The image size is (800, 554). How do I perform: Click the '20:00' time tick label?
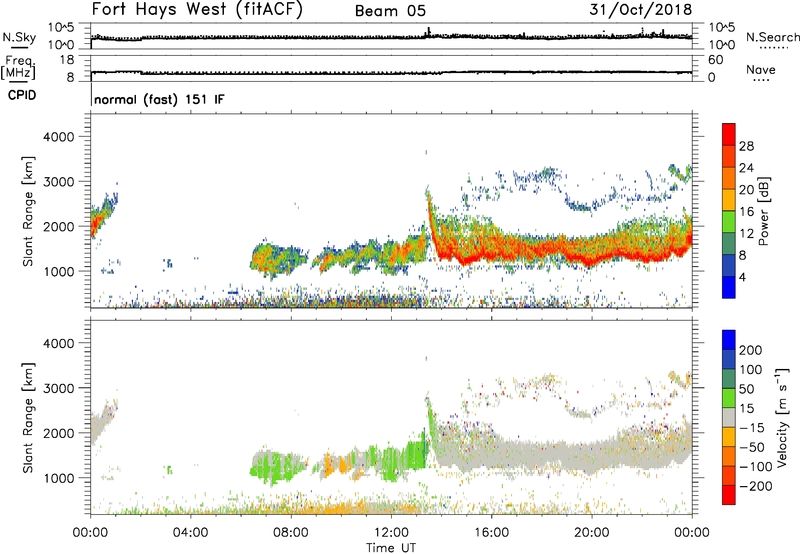point(591,533)
